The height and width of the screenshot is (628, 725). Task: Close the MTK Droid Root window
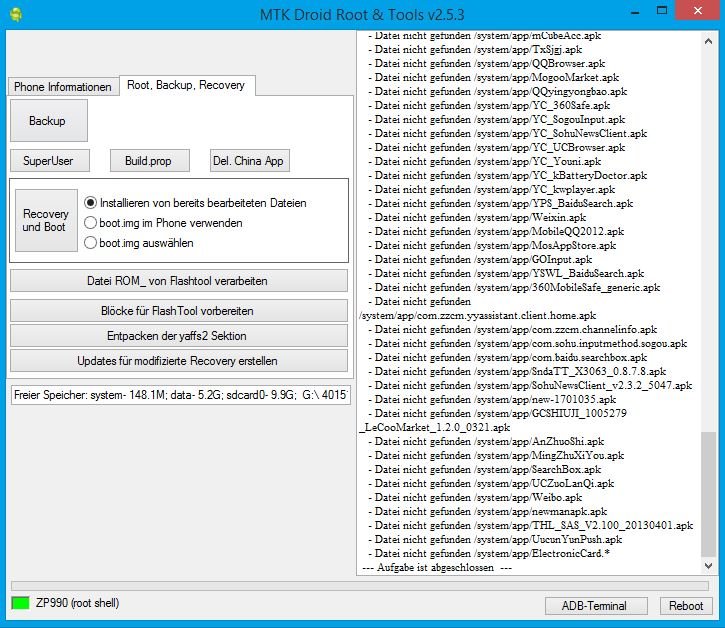697,10
